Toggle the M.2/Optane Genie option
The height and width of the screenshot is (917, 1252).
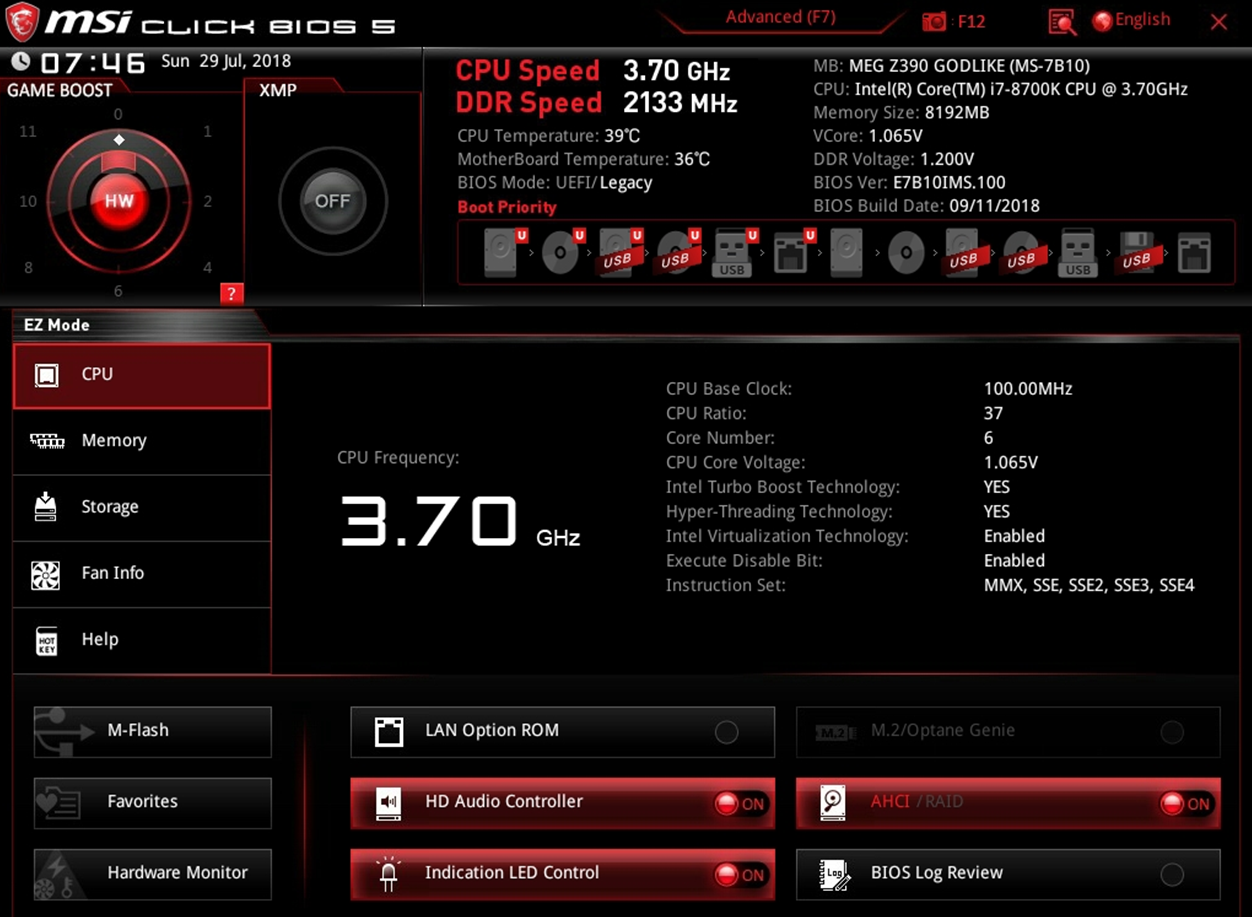pyautogui.click(x=1008, y=731)
